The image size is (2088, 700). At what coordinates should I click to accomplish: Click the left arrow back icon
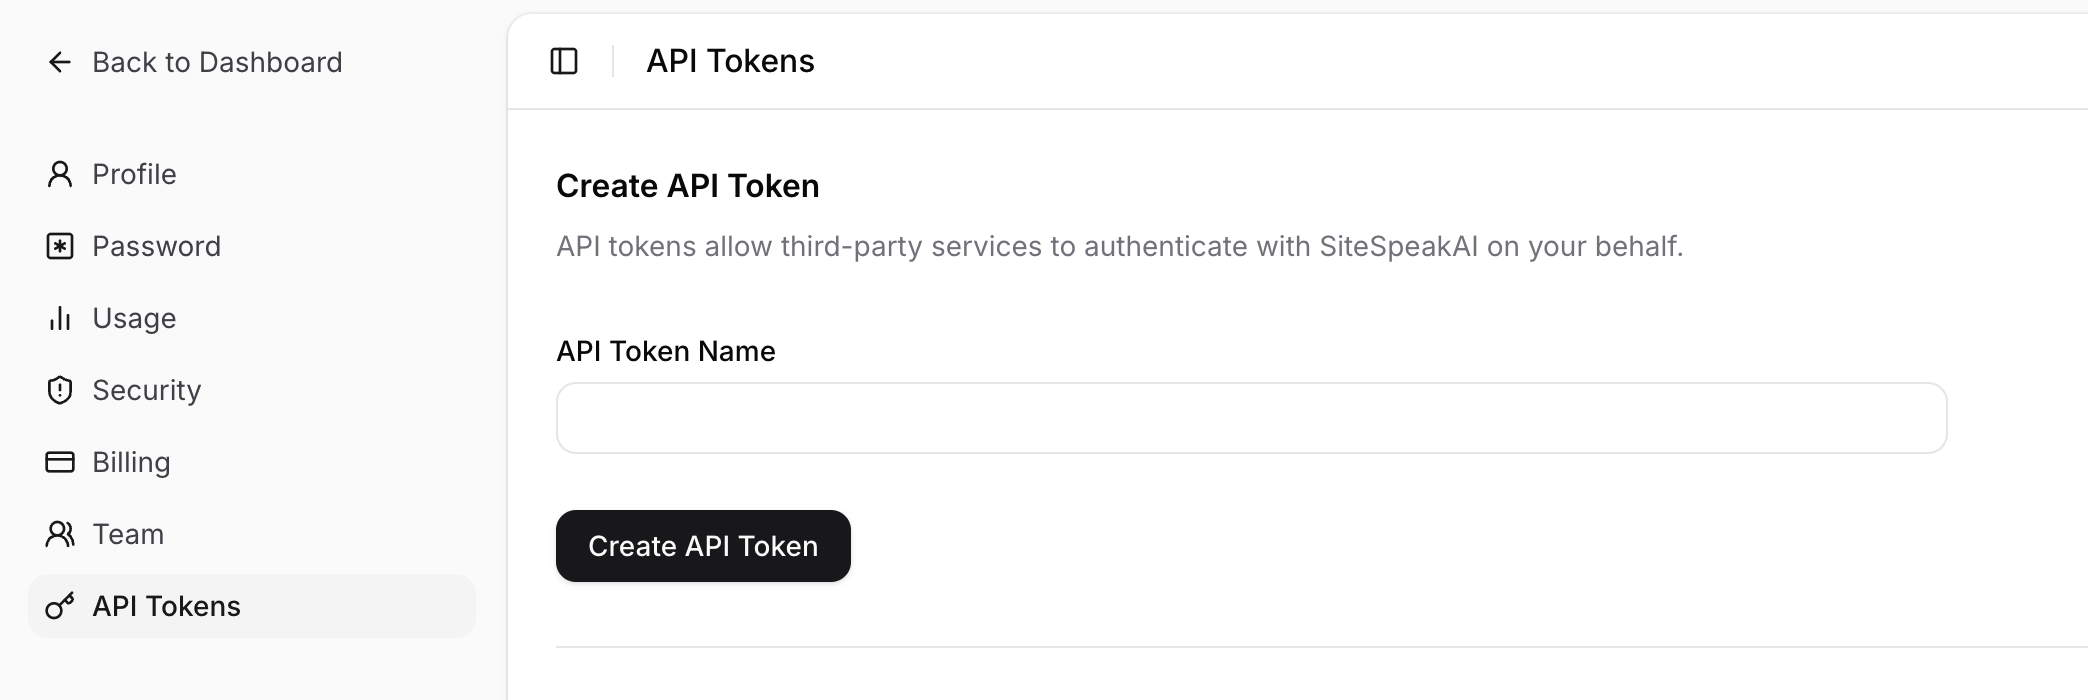[x=60, y=62]
